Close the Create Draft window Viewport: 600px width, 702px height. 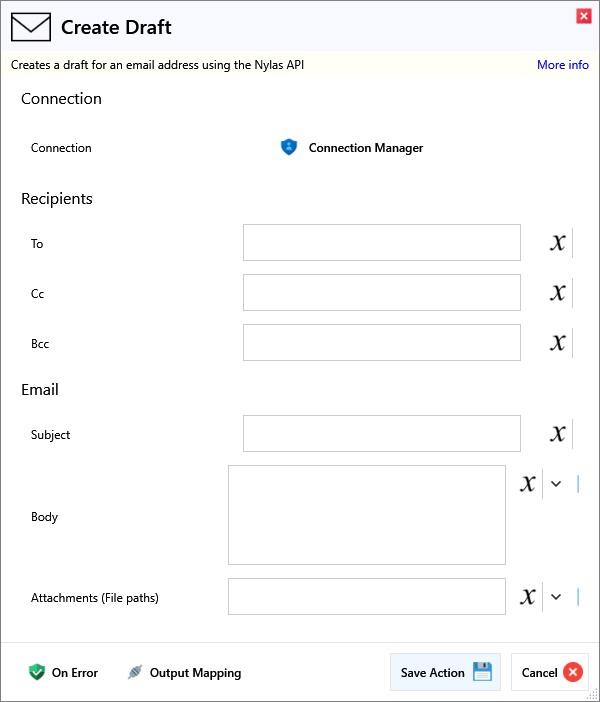click(x=584, y=16)
